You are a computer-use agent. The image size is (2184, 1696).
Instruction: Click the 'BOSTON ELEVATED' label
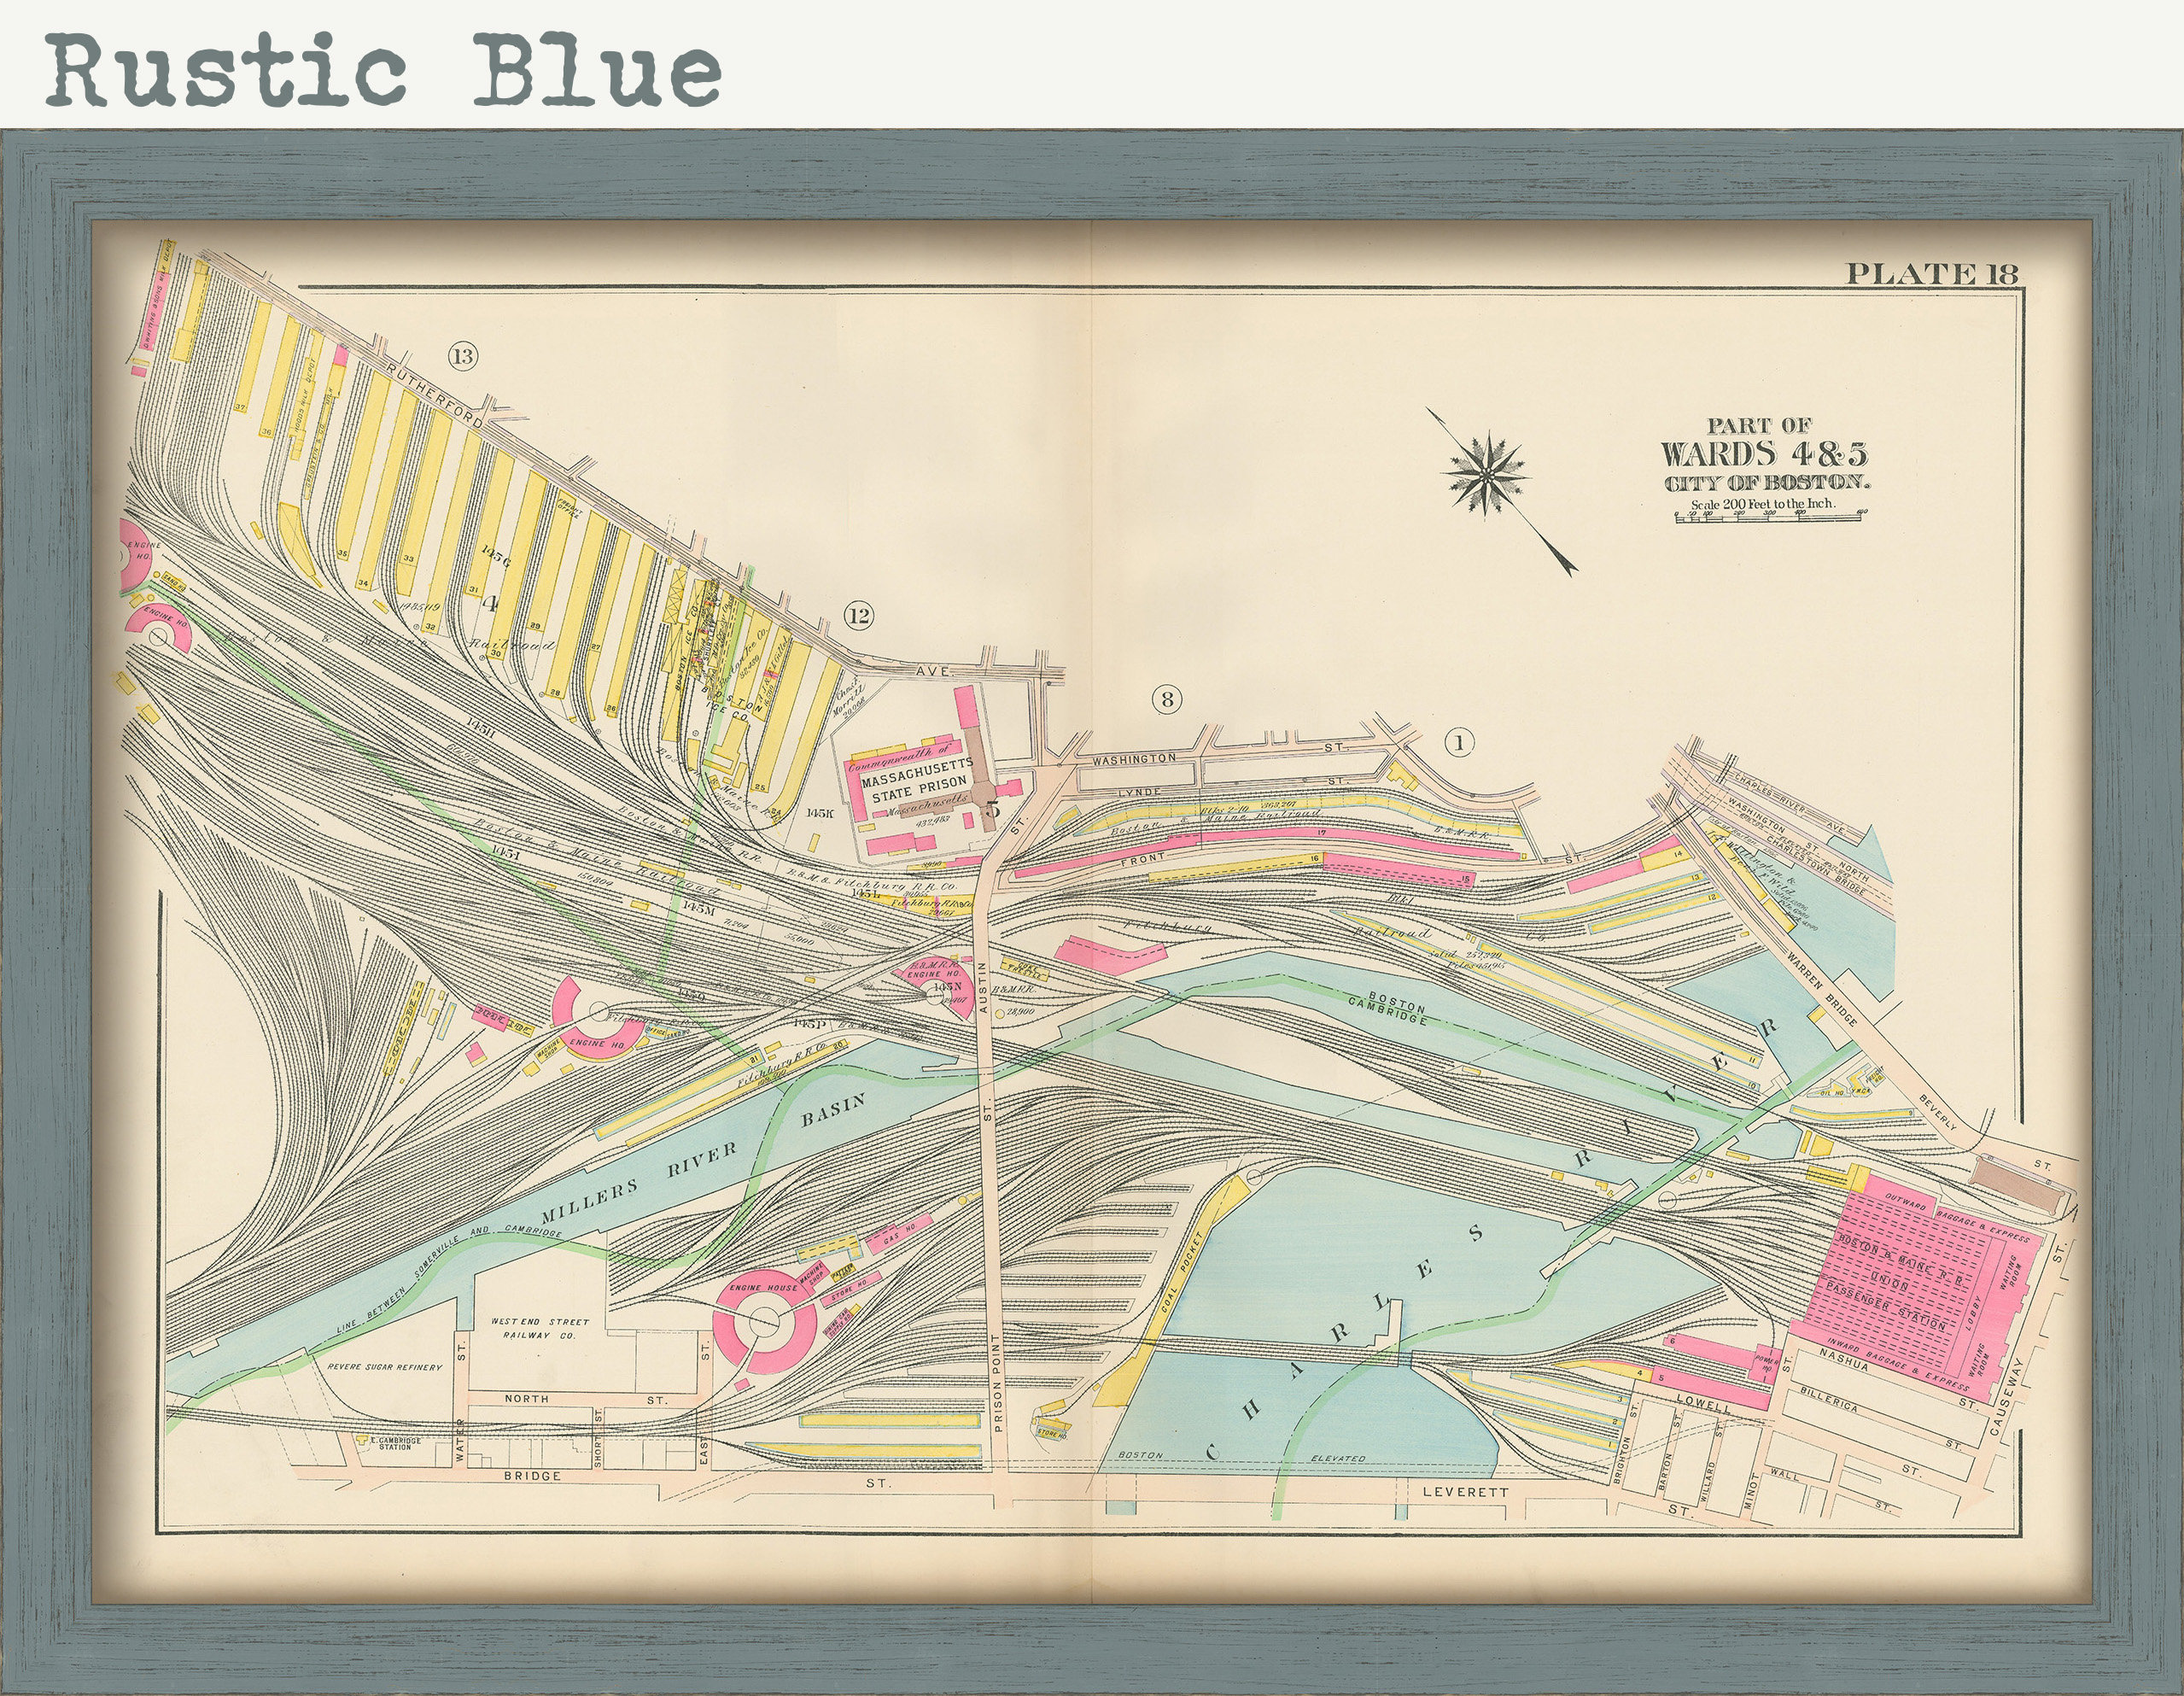coord(1241,1456)
